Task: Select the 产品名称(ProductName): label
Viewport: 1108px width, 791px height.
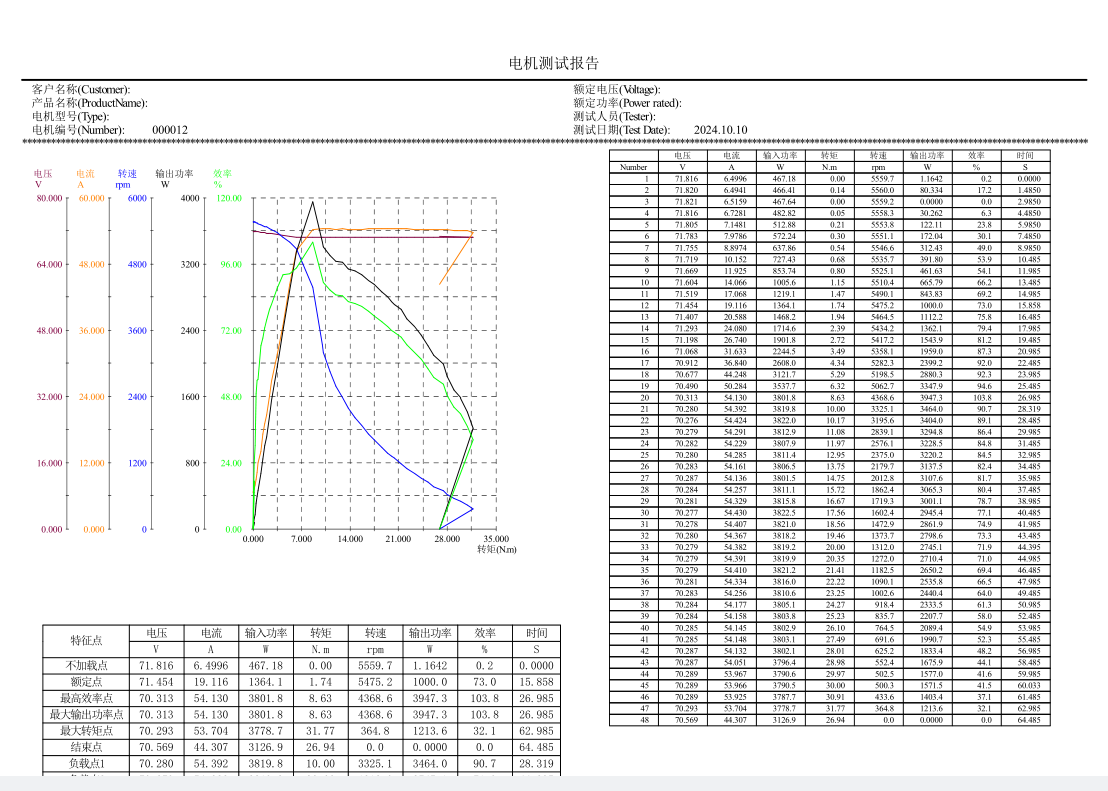Action: (90, 103)
